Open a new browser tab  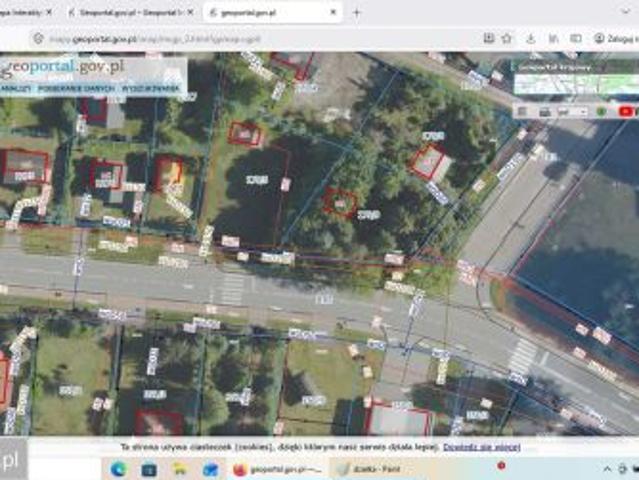357,13
